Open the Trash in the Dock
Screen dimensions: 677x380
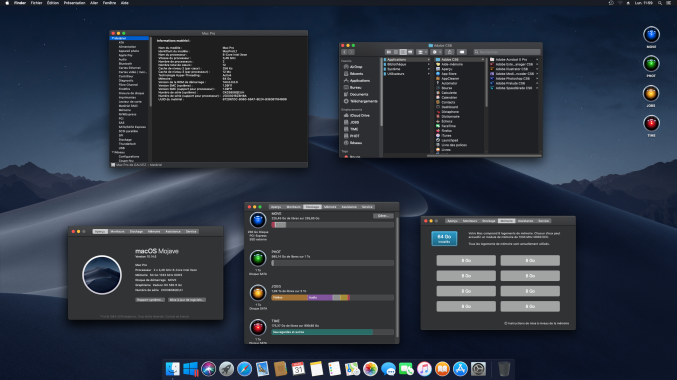pos(504,369)
